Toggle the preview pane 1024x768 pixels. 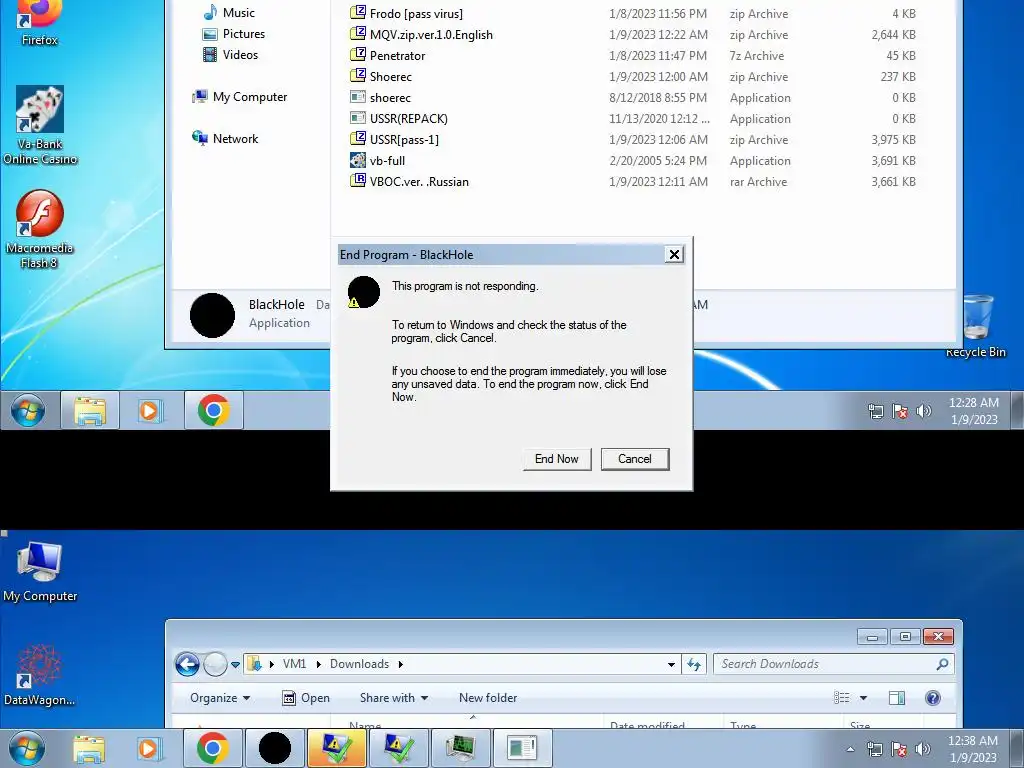pos(897,698)
